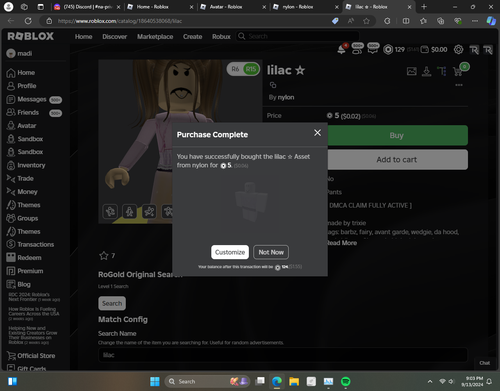Favorite the item with the star icon

click(104, 256)
